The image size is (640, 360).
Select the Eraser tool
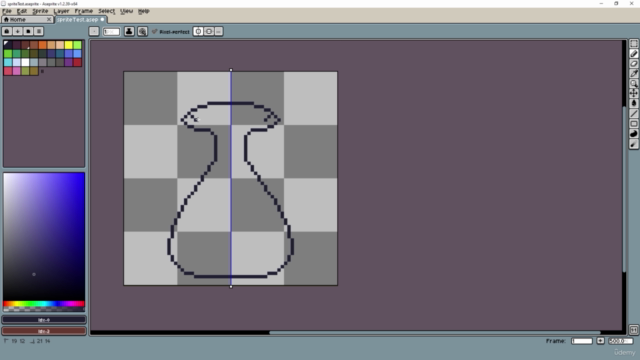point(633,64)
